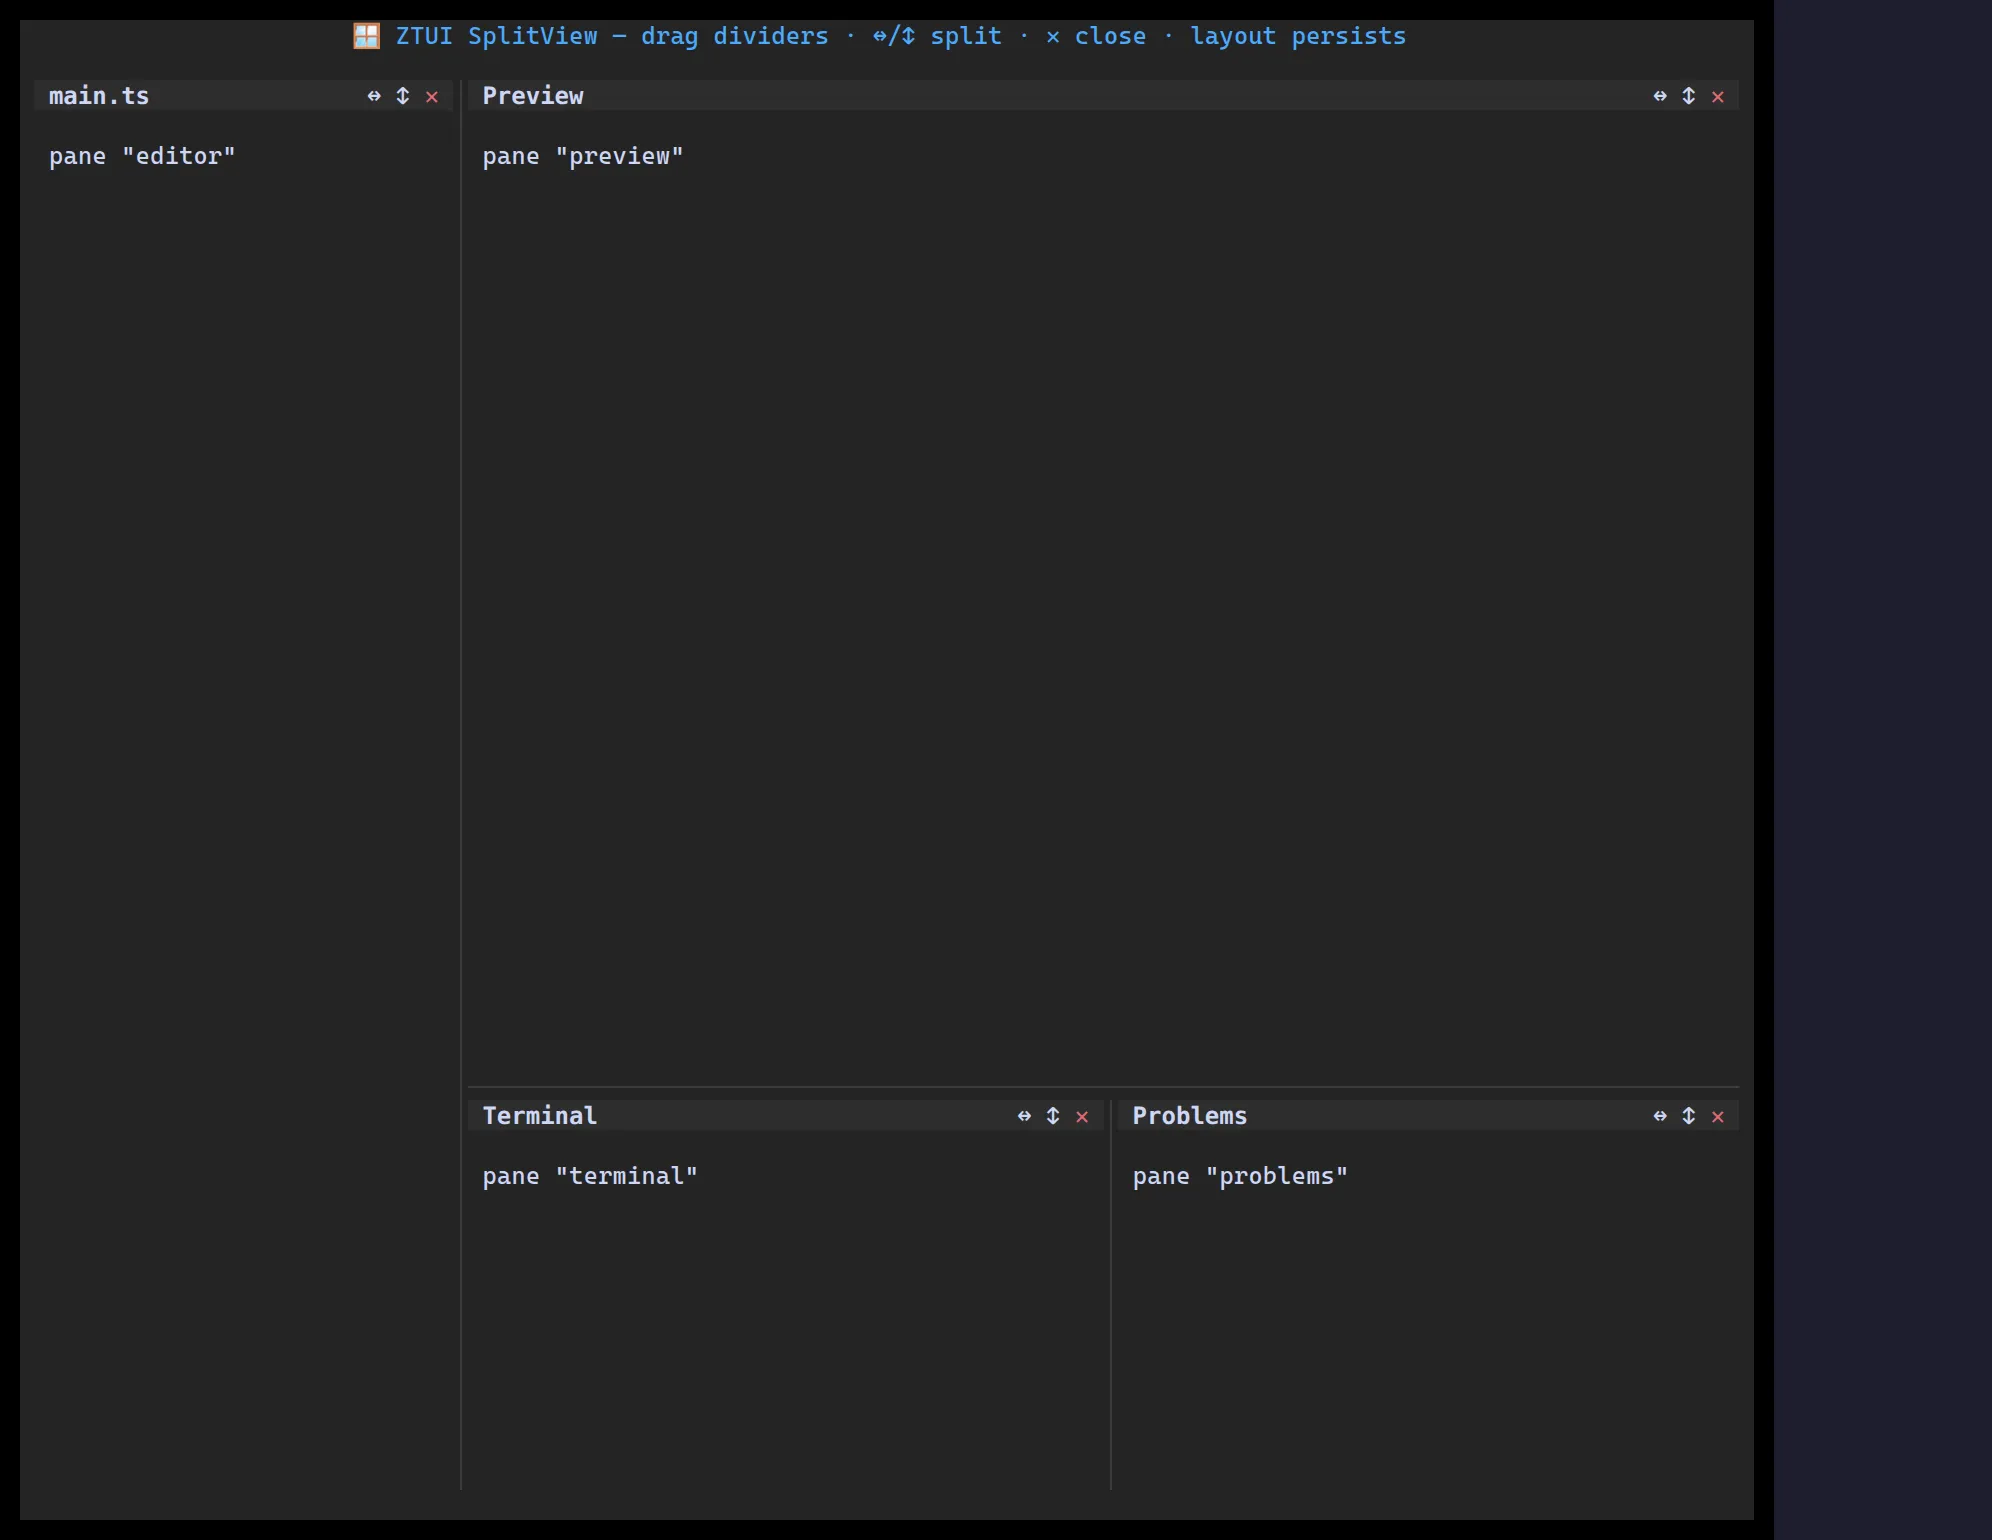This screenshot has height=1540, width=1992.
Task: Close the Preview pane
Action: 1718,97
